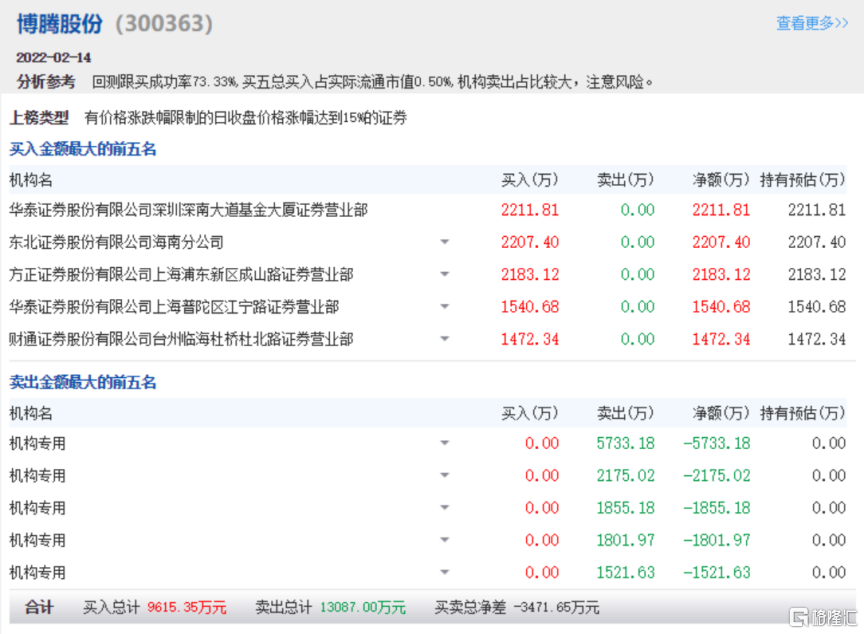Open stock title 博腾股份 (300363)

click(x=115, y=24)
